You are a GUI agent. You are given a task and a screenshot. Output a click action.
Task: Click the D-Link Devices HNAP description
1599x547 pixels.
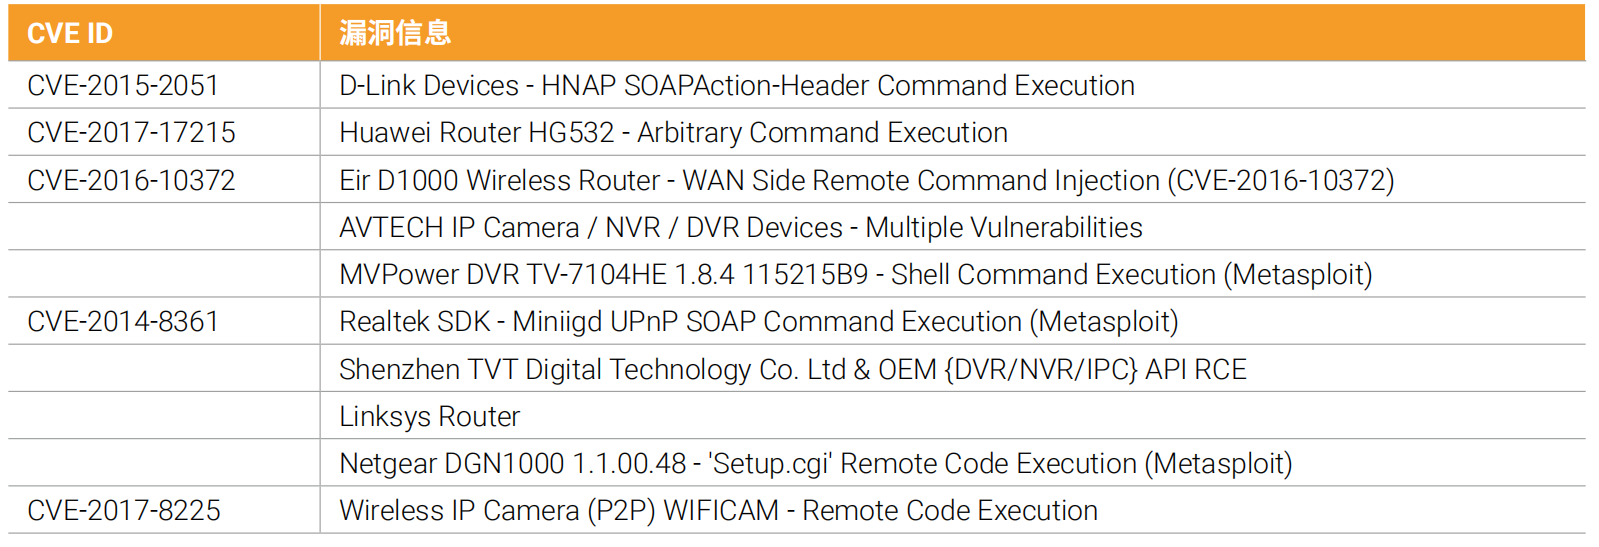pos(737,86)
